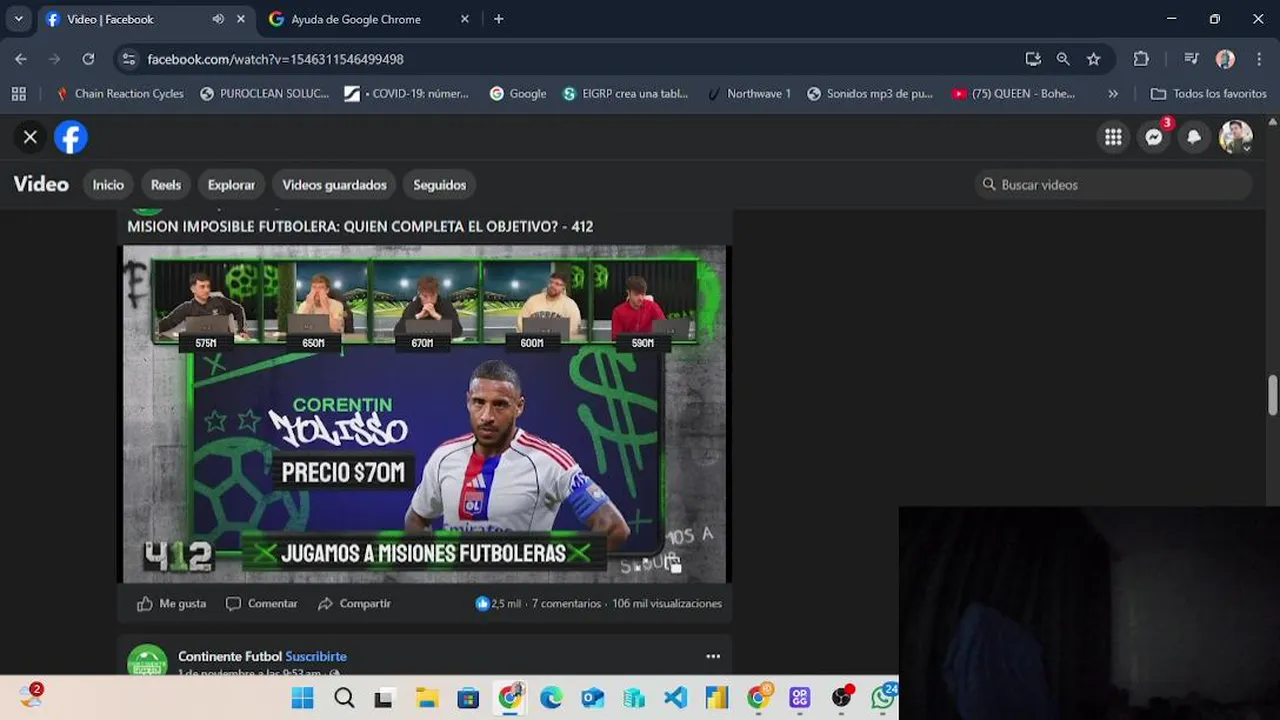Switch to the Reels tab
This screenshot has width=1280, height=720.
click(x=166, y=185)
